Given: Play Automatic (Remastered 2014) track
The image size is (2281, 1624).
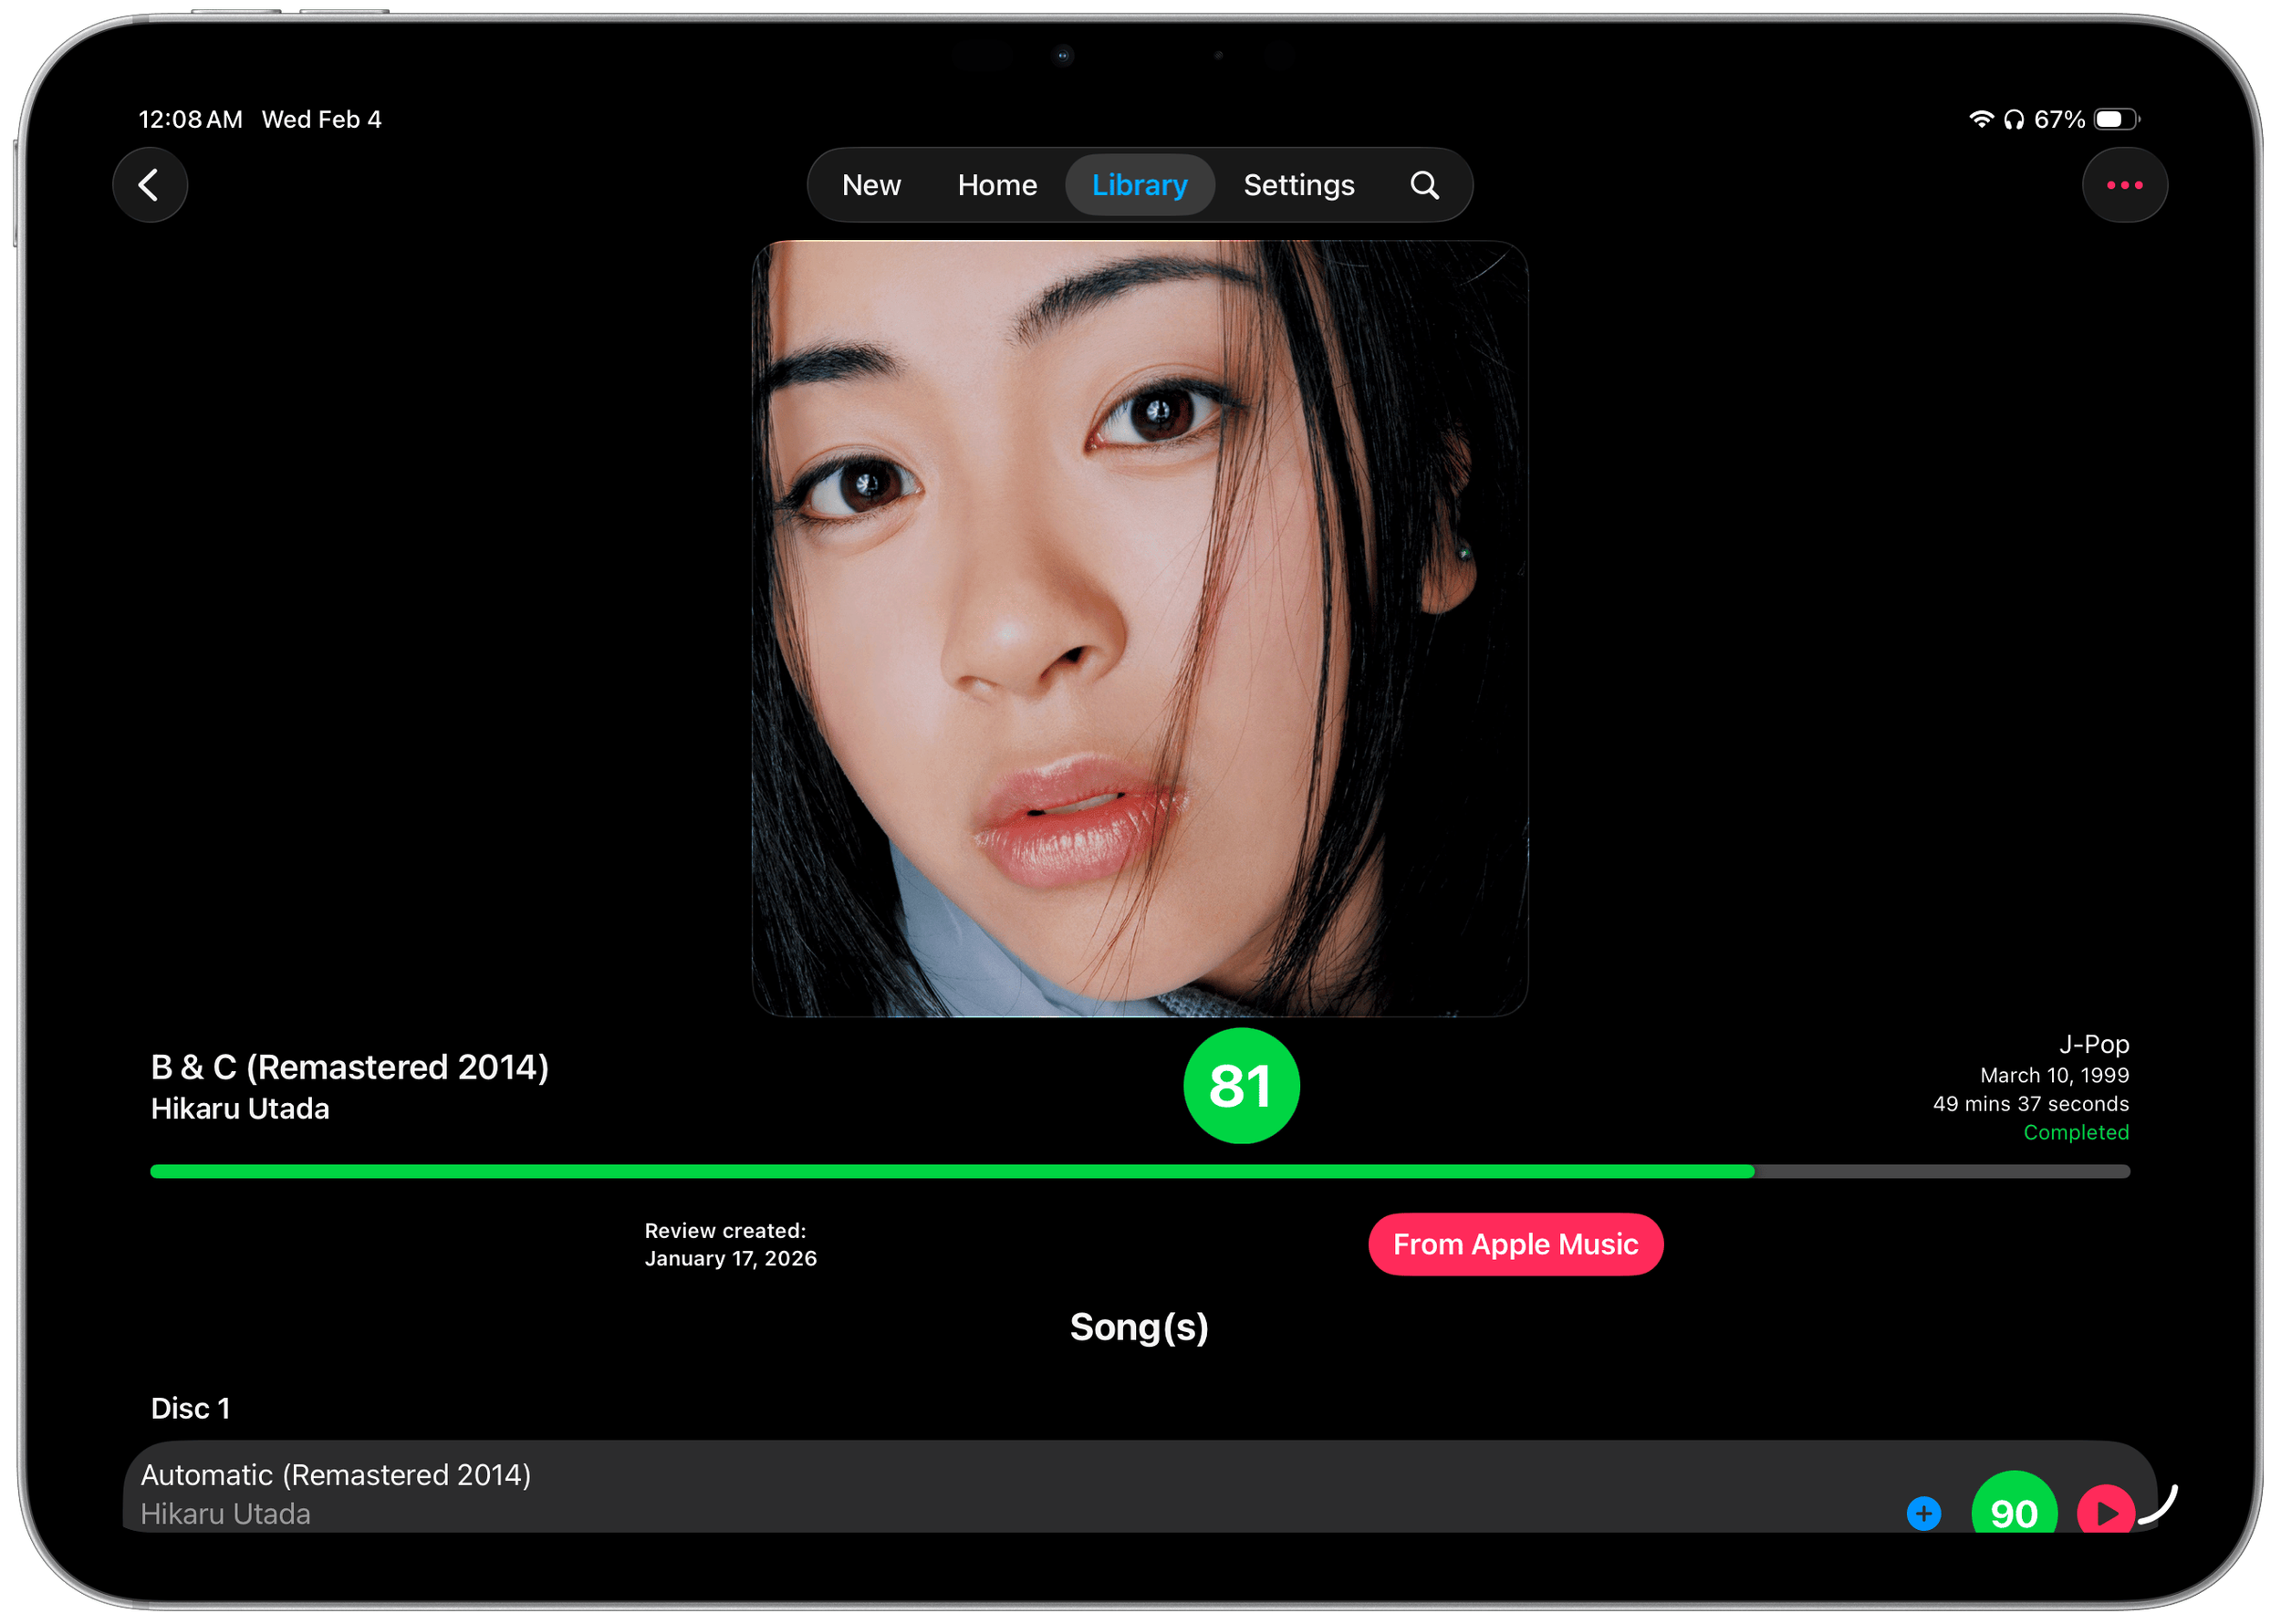Looking at the screenshot, I should pyautogui.click(x=2105, y=1512).
